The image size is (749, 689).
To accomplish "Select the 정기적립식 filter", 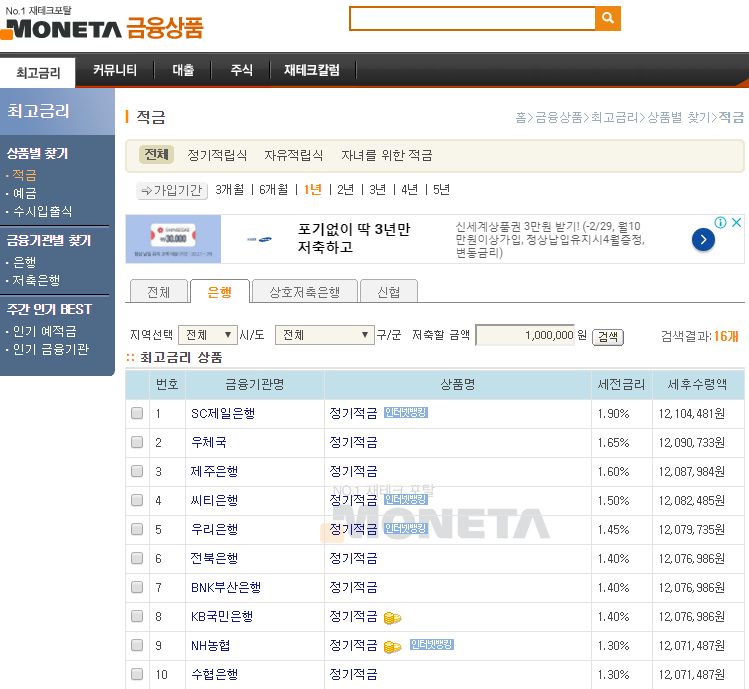I will click(217, 155).
